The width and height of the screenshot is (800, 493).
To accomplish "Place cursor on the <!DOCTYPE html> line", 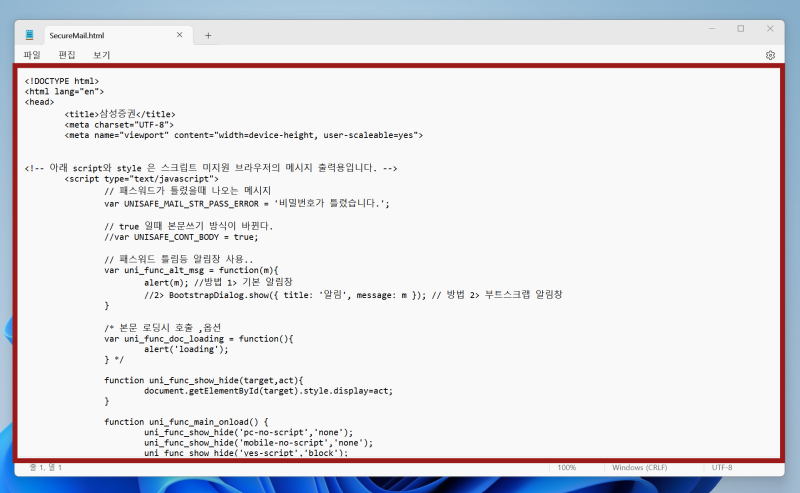I will 62,81.
